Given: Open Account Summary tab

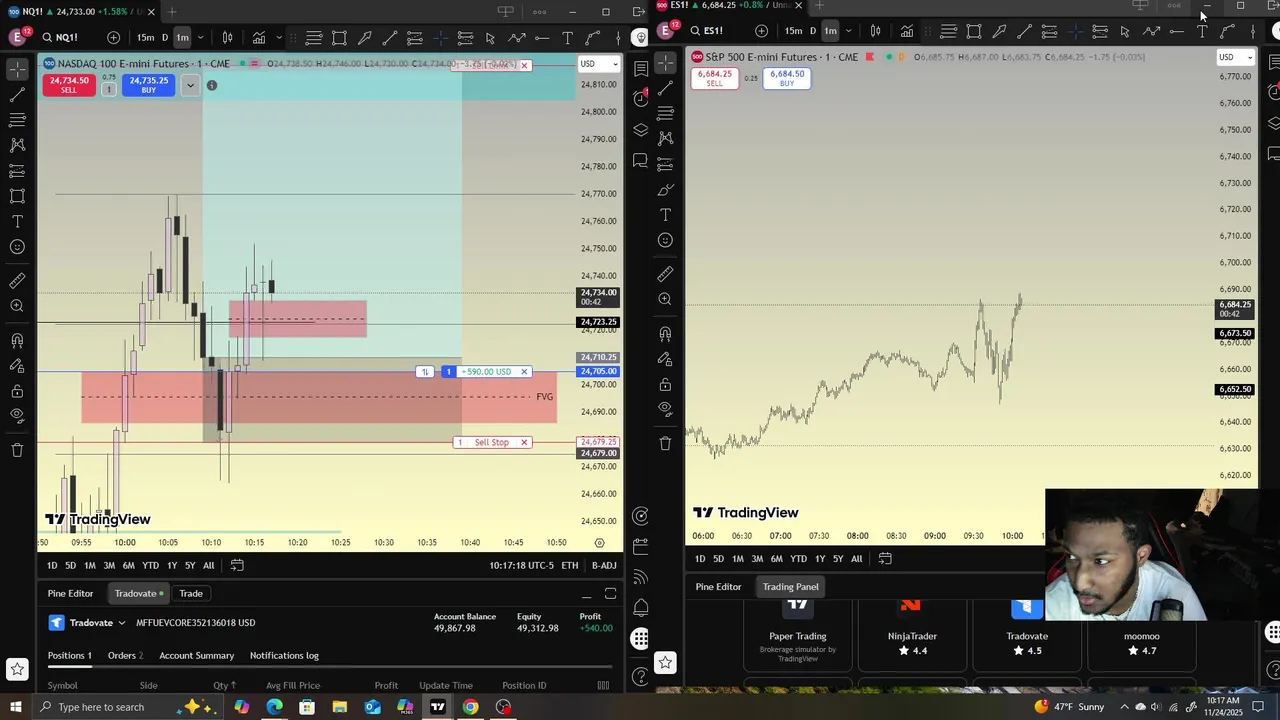Looking at the screenshot, I should pyautogui.click(x=196, y=655).
